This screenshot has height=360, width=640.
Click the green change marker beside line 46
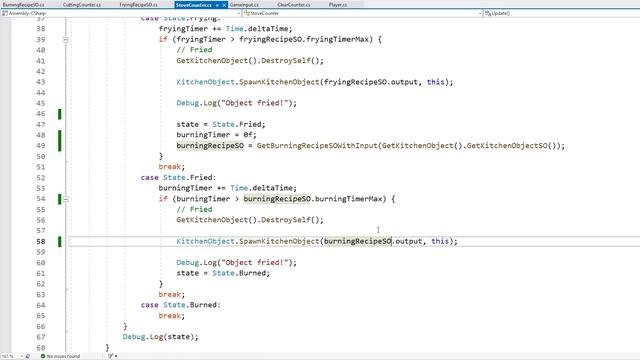click(60, 114)
